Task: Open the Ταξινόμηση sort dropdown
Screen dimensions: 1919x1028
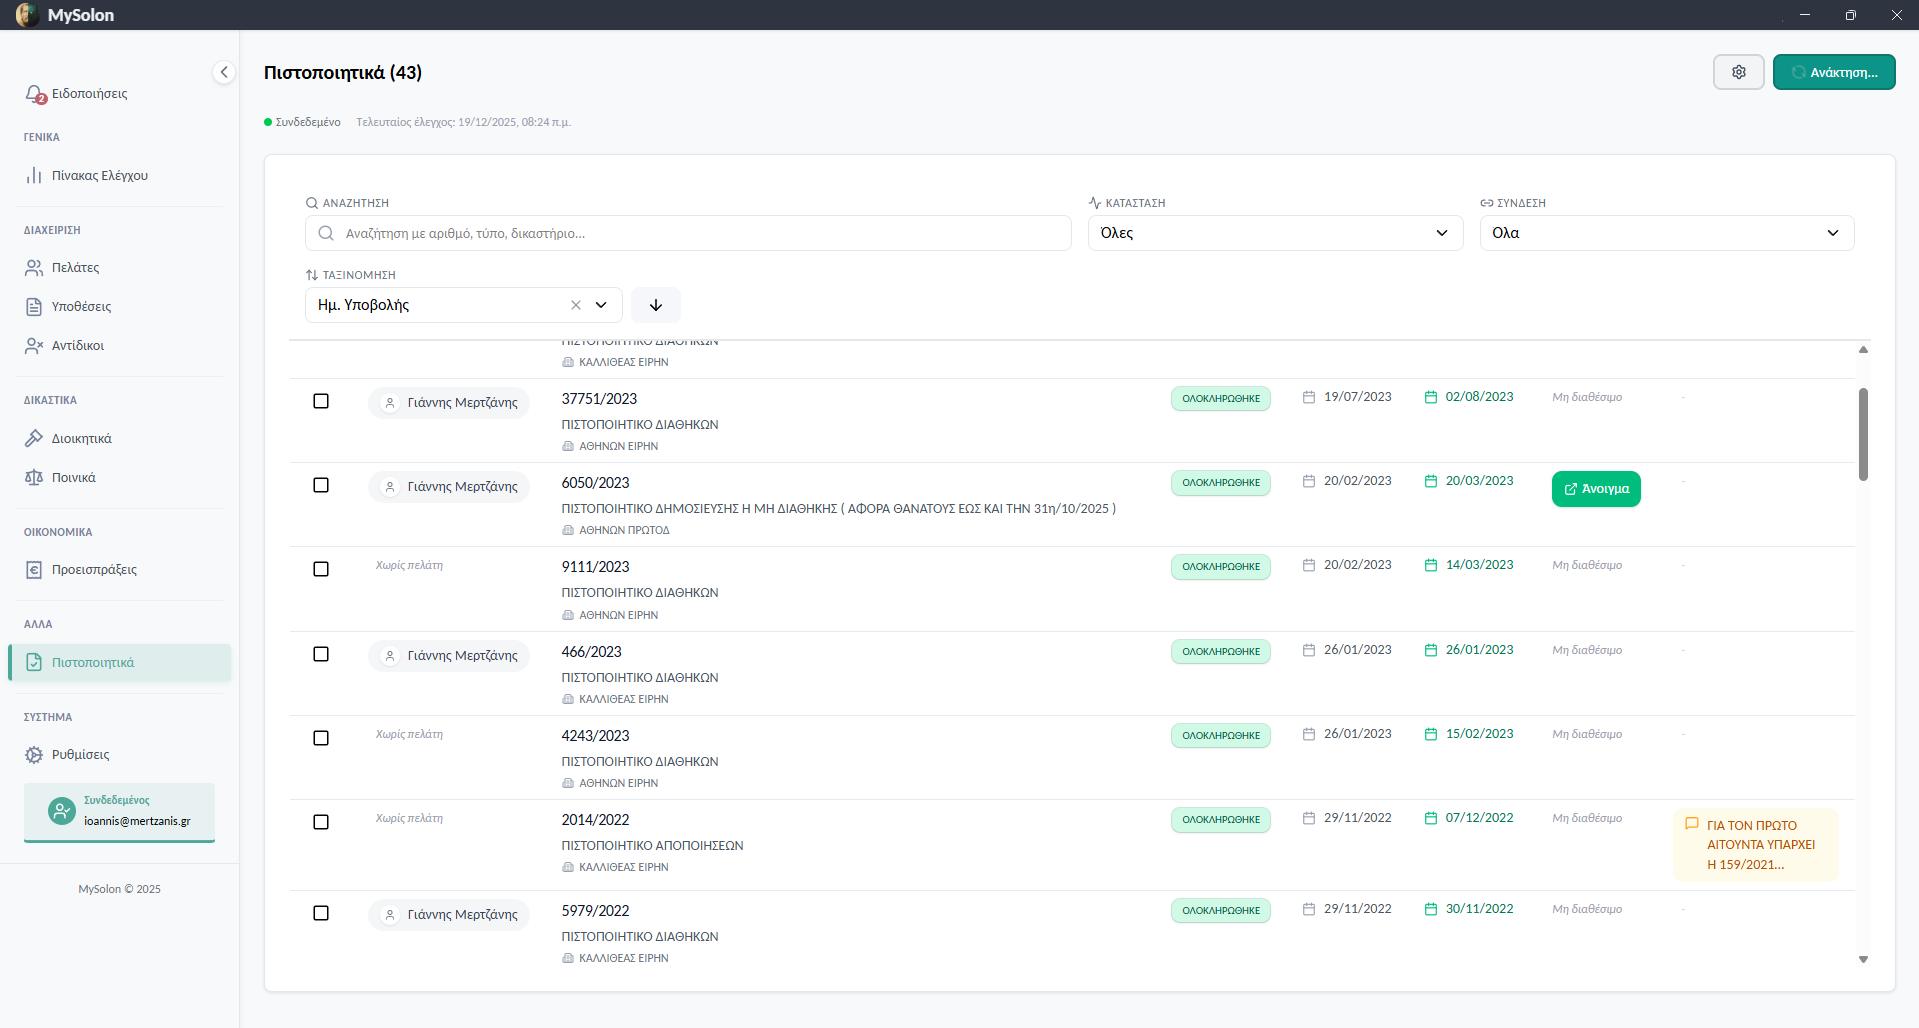Action: click(602, 305)
